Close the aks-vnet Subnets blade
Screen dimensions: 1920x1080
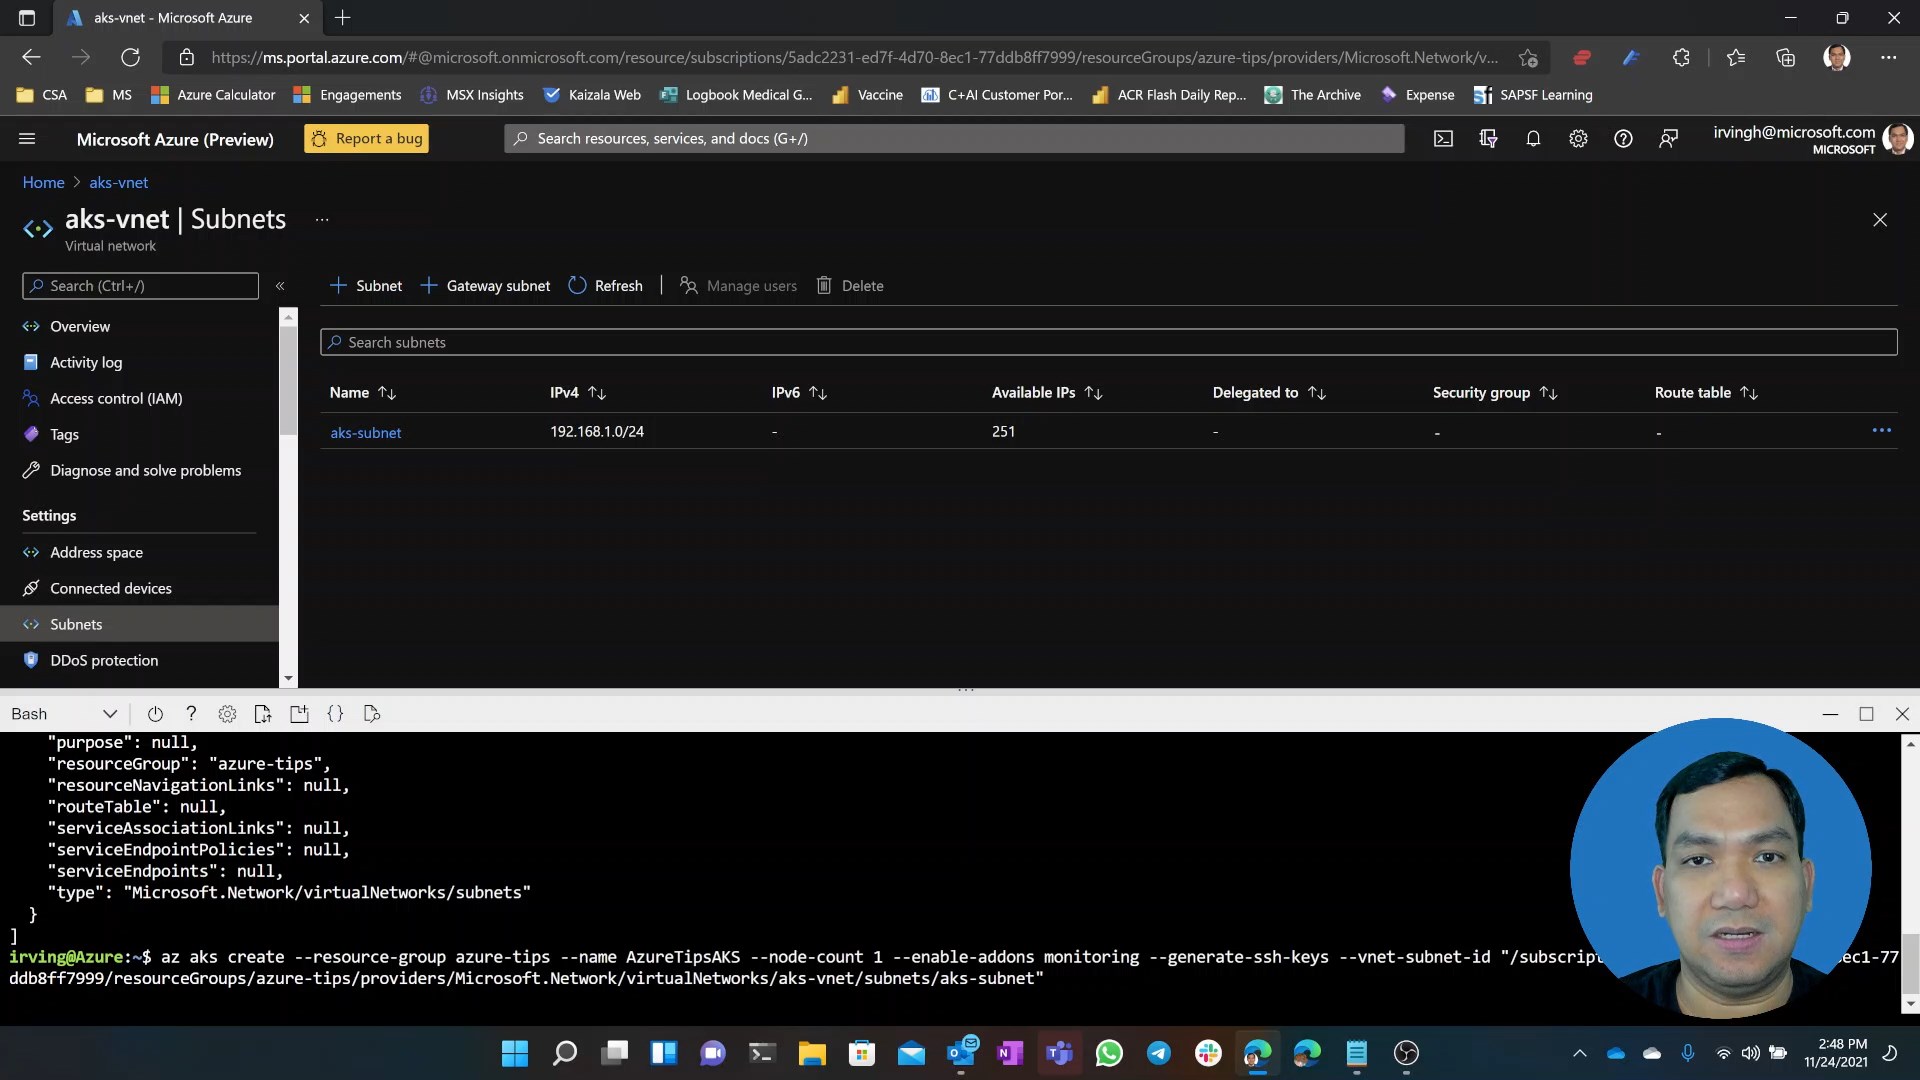[1880, 220]
